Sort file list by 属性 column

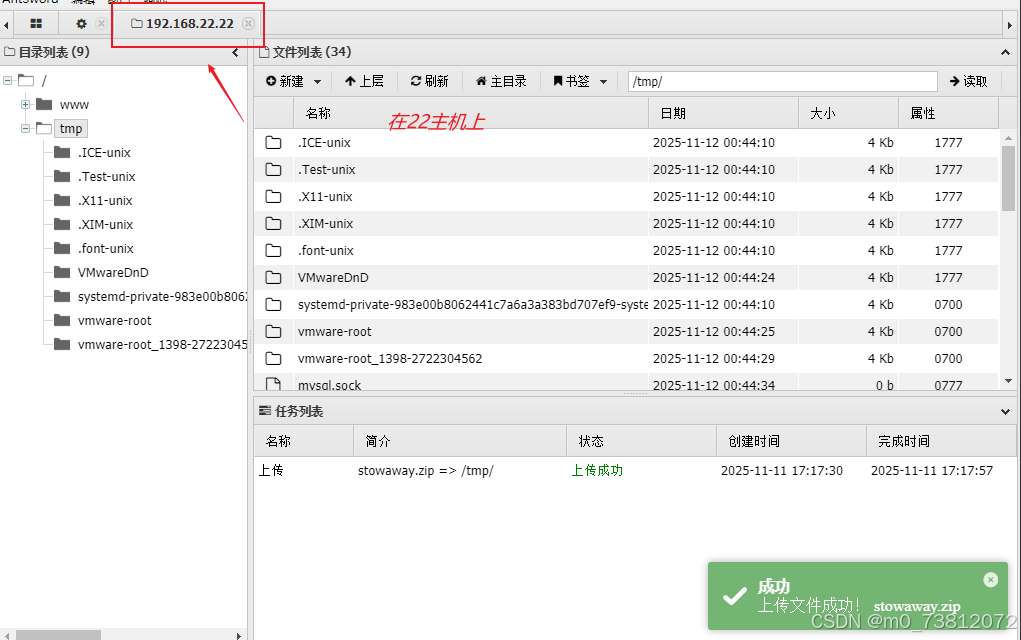[x=948, y=113]
